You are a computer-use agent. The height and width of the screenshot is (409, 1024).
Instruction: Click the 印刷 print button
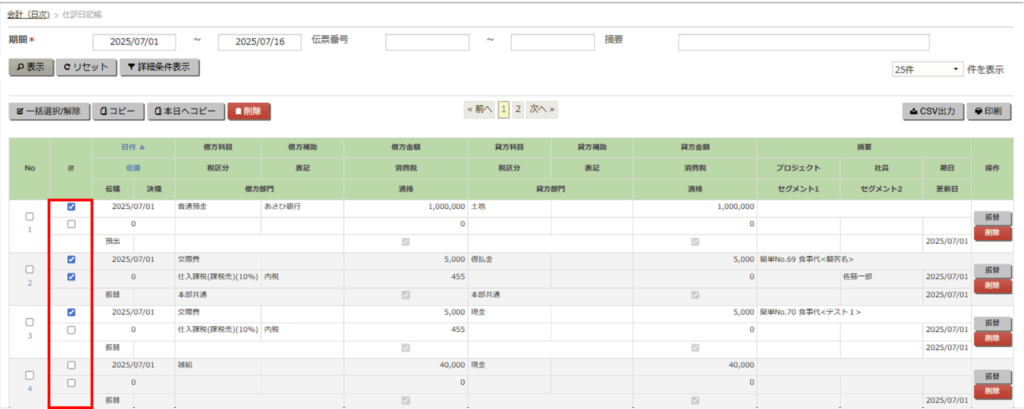tap(987, 111)
